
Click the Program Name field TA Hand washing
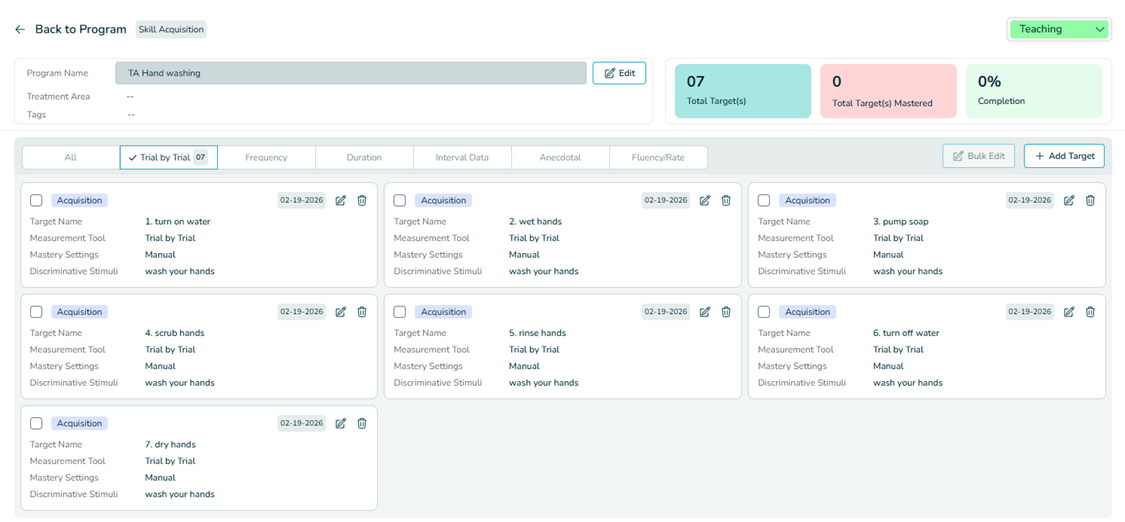point(350,73)
